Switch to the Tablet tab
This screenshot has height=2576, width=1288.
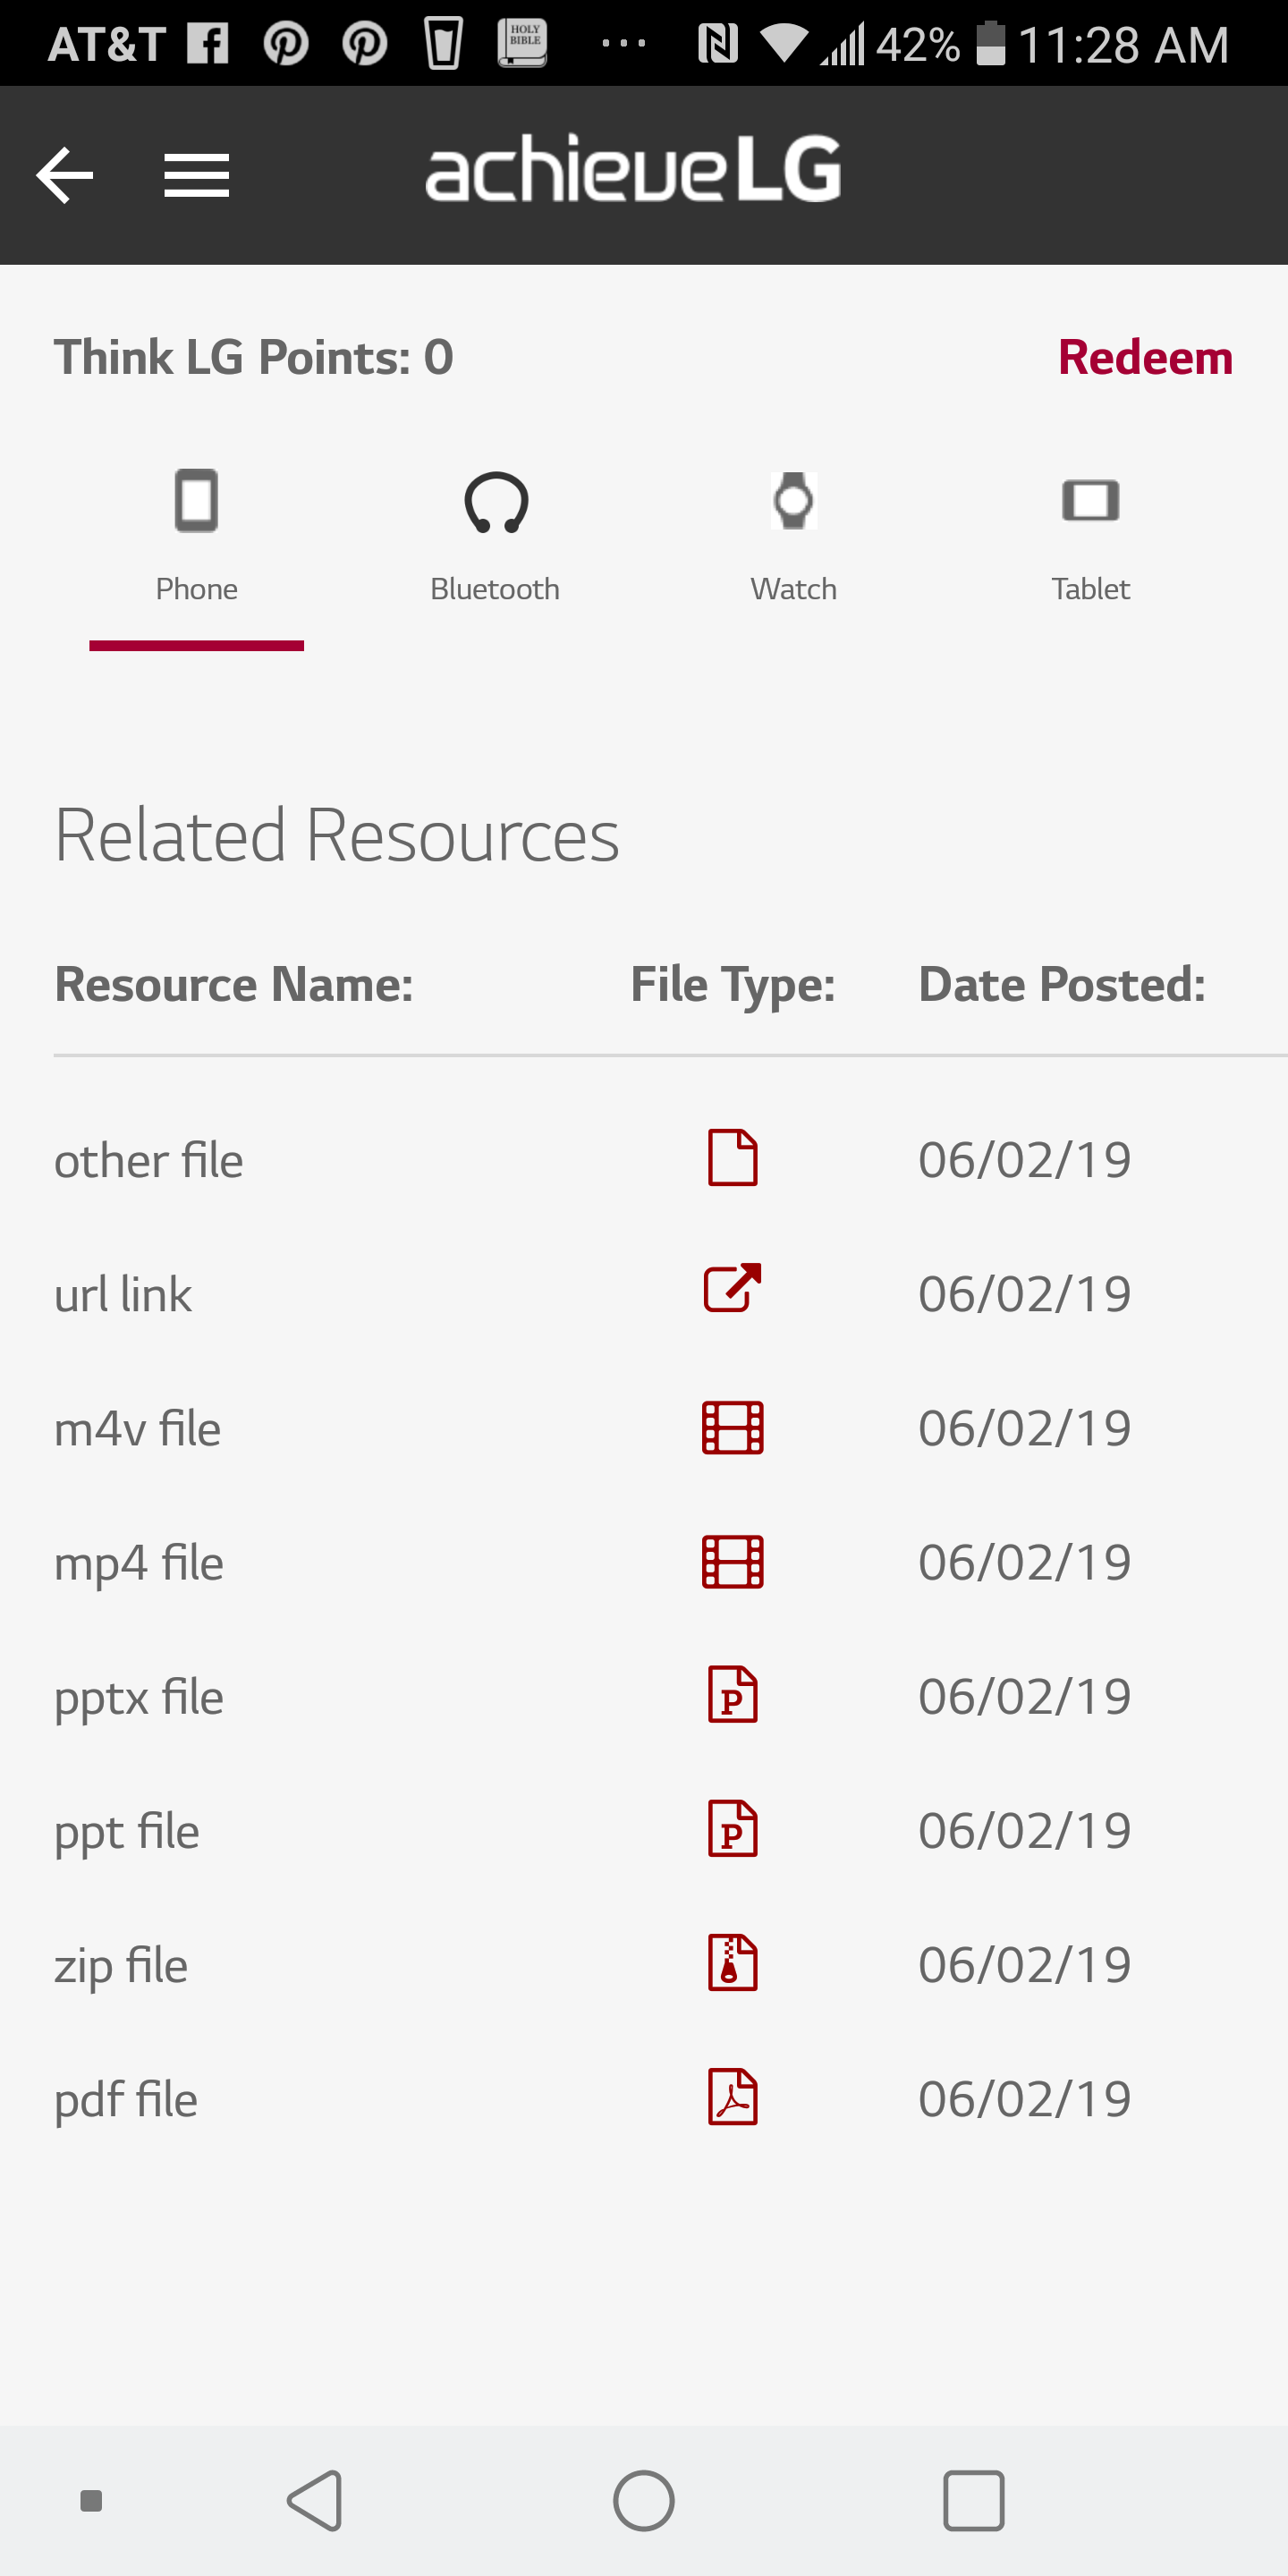pos(1090,535)
